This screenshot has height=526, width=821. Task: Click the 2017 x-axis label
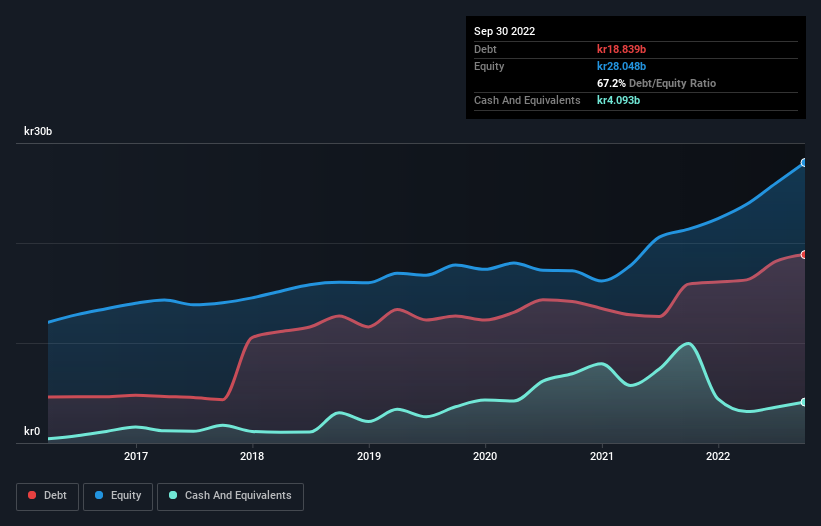click(x=136, y=456)
